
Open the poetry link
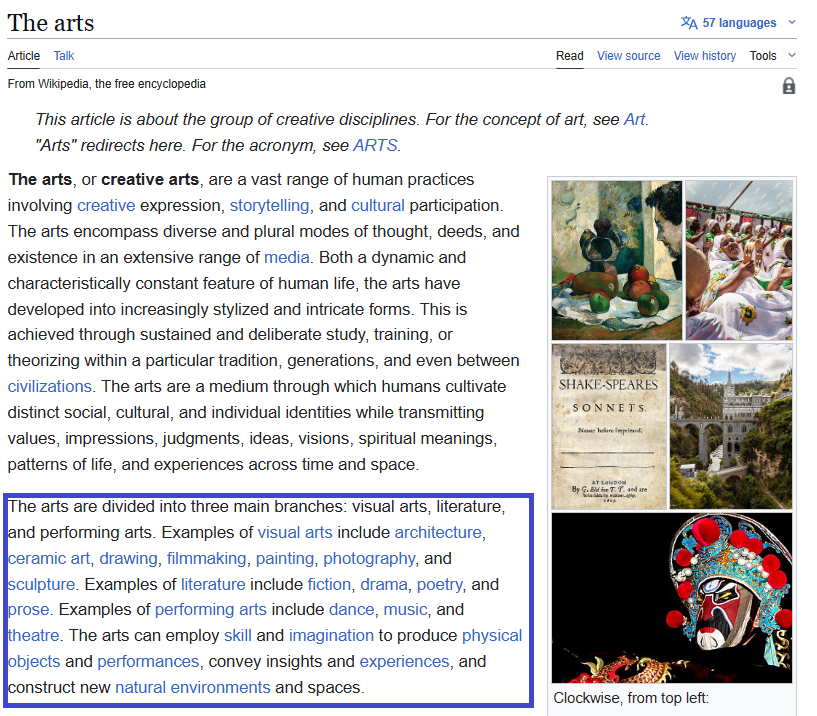[439, 585]
